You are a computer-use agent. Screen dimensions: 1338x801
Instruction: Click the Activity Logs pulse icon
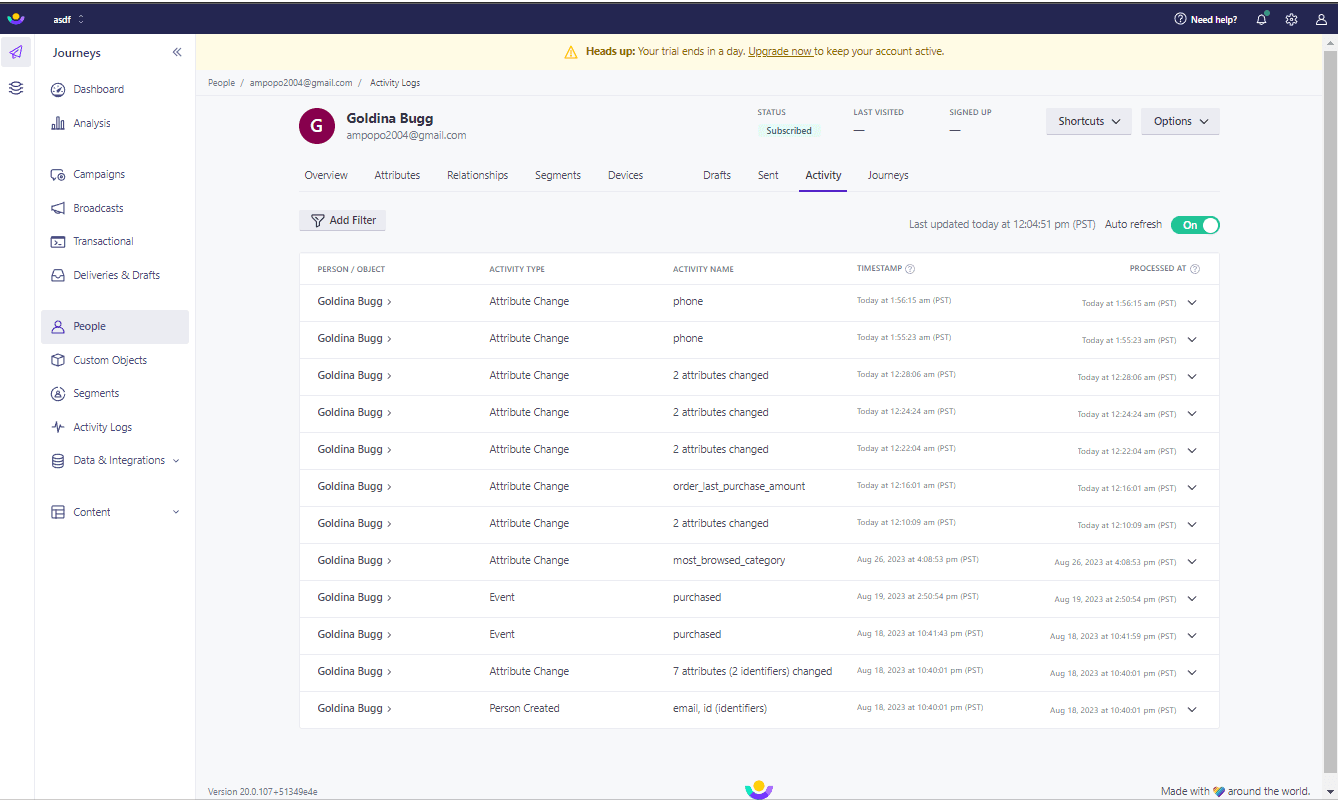58,427
